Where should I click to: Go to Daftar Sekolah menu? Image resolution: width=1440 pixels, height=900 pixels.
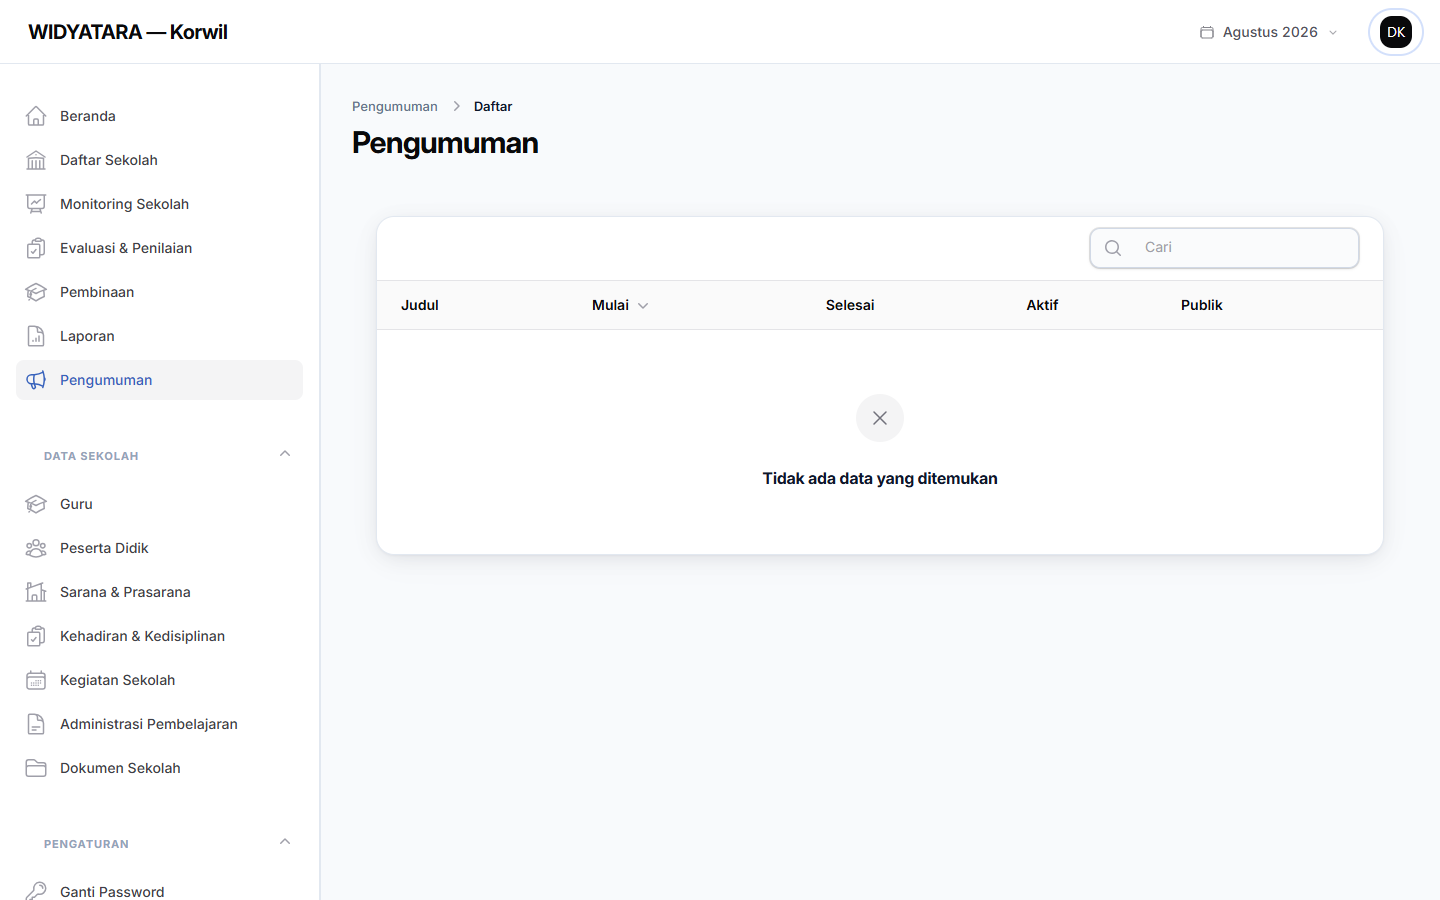tap(159, 160)
